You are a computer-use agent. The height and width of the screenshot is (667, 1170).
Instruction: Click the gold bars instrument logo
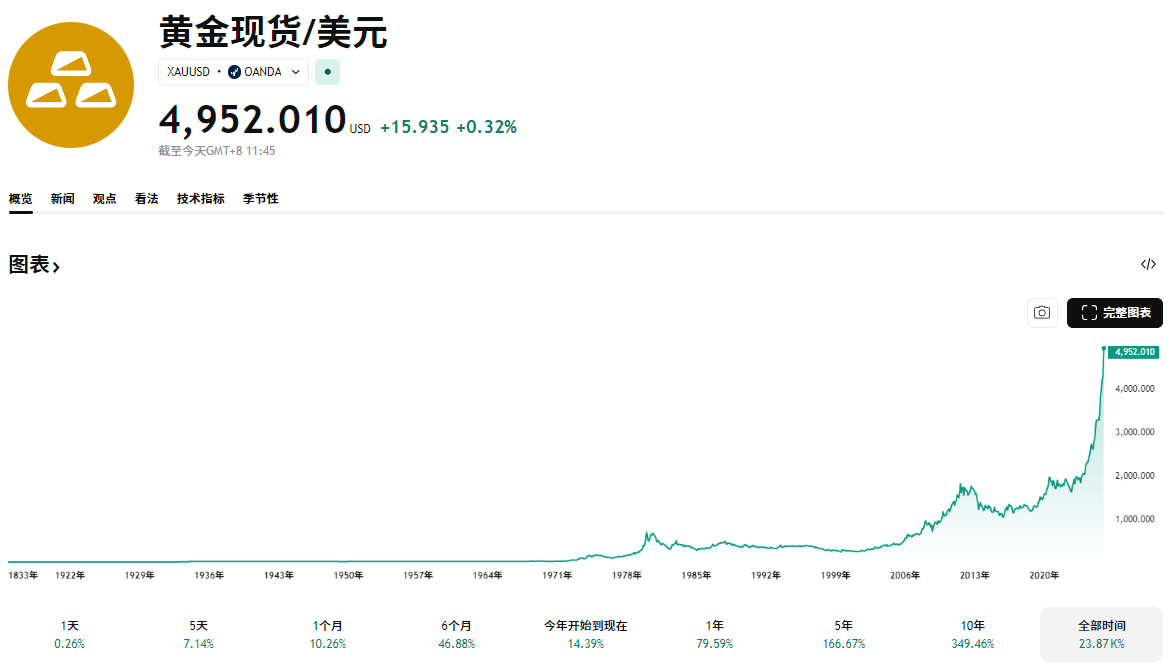point(70,86)
